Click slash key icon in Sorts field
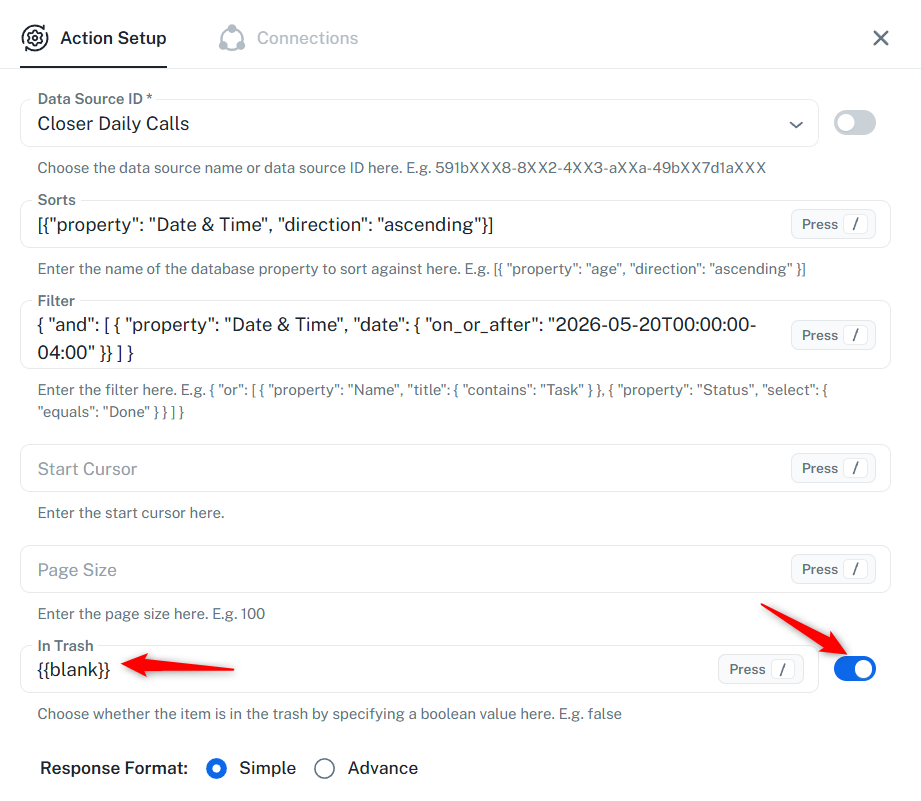 tap(855, 224)
